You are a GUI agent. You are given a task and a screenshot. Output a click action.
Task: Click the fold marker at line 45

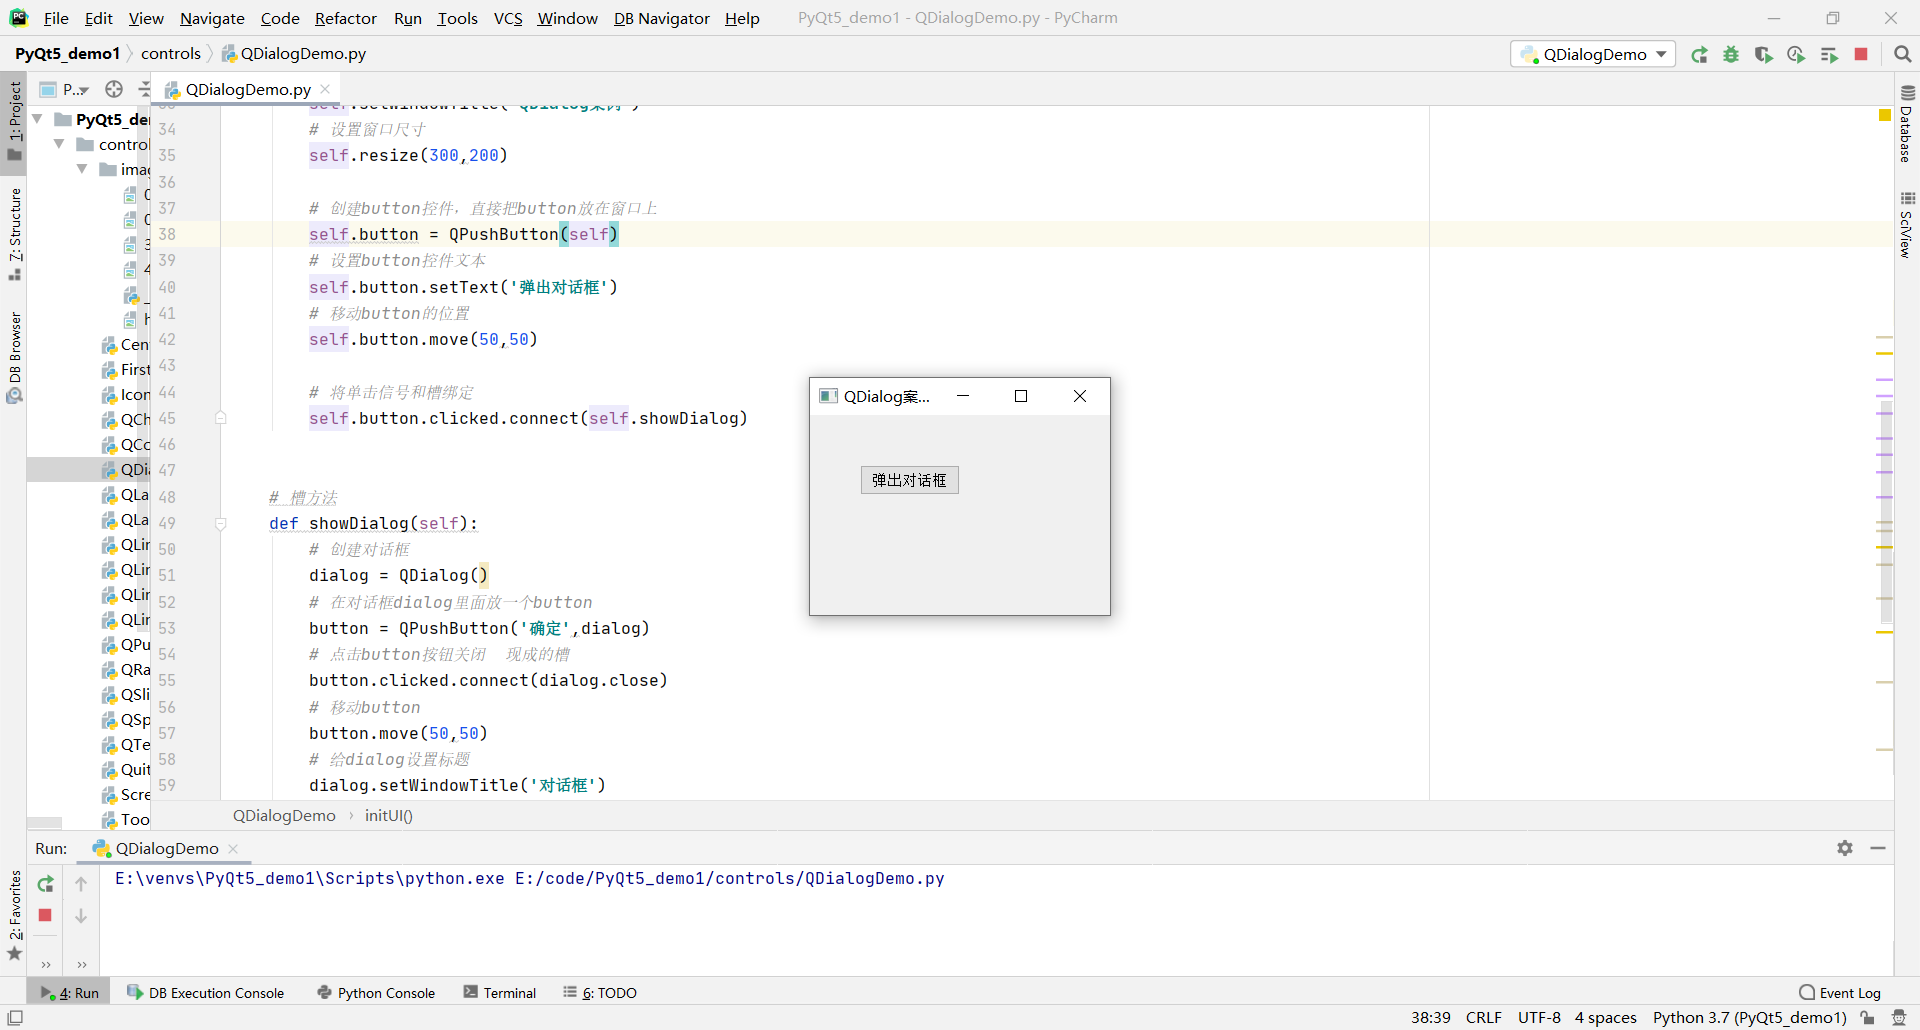point(221,418)
